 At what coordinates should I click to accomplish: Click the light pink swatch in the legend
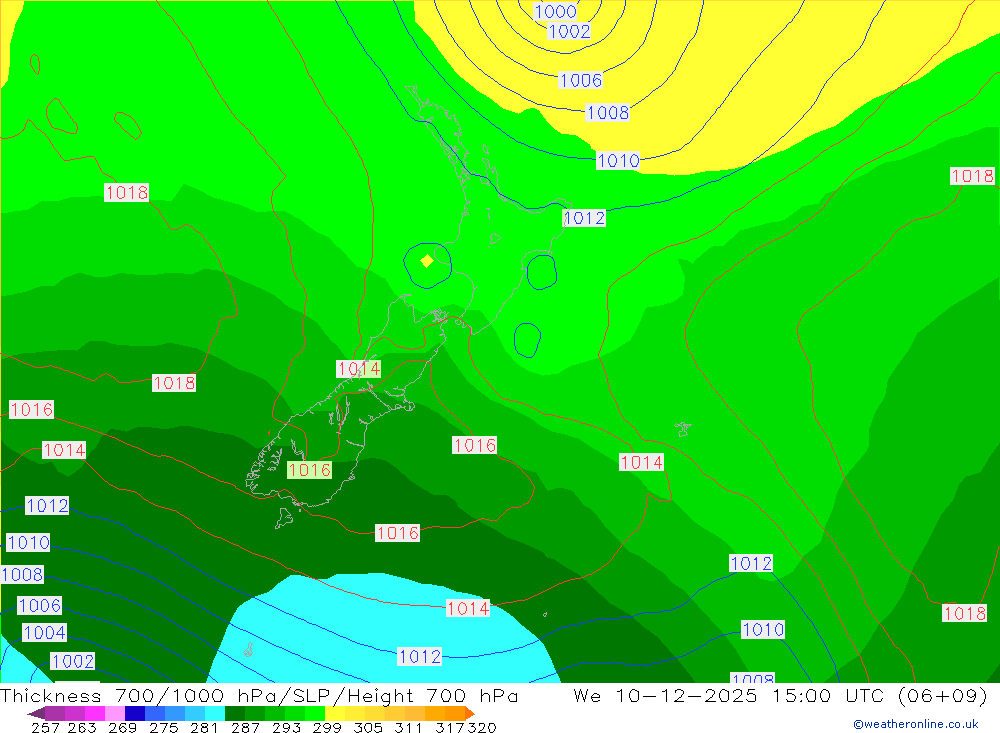(115, 713)
